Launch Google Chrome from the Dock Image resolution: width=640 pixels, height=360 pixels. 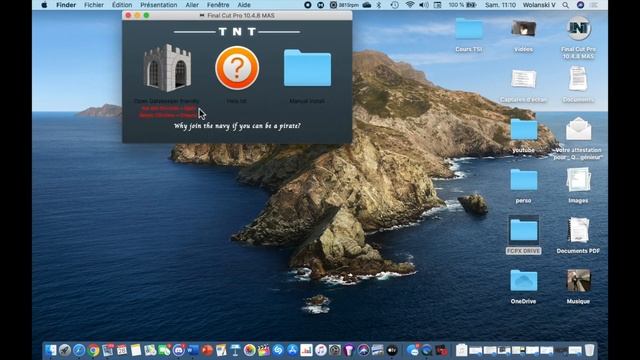click(x=93, y=350)
